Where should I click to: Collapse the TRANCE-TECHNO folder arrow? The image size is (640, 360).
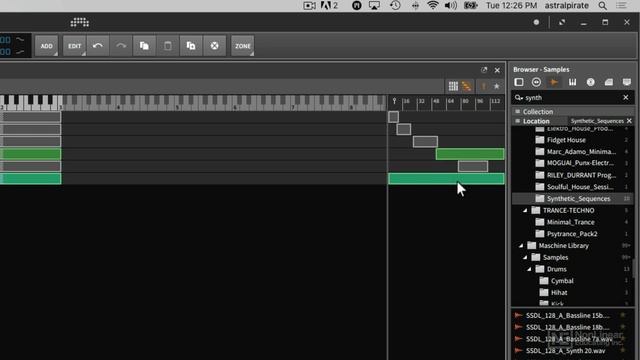525,211
